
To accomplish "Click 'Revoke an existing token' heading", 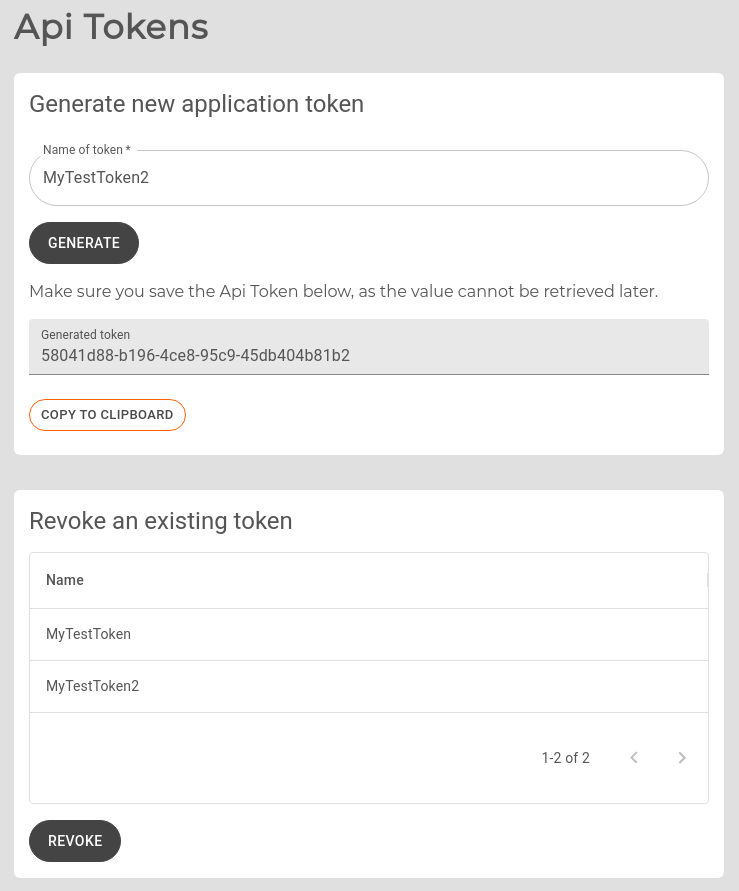I will pos(160,521).
